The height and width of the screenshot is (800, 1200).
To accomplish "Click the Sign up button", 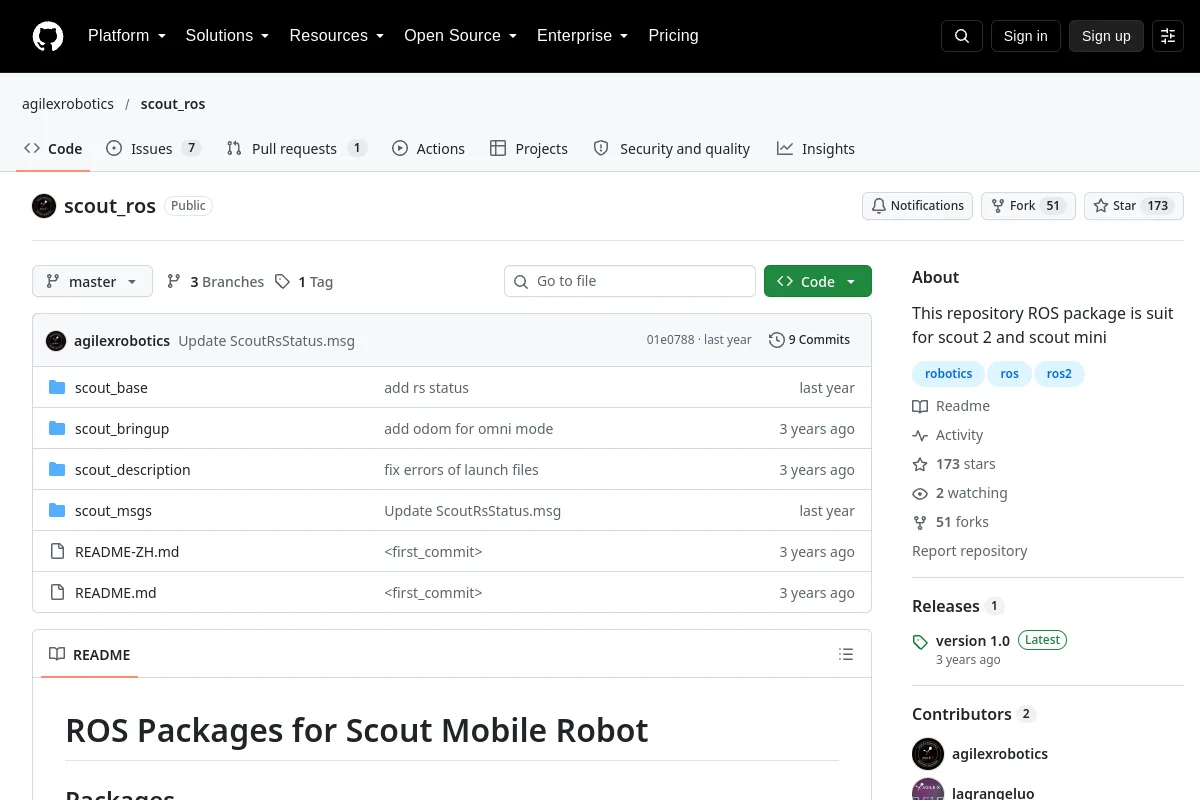I will [1106, 36].
